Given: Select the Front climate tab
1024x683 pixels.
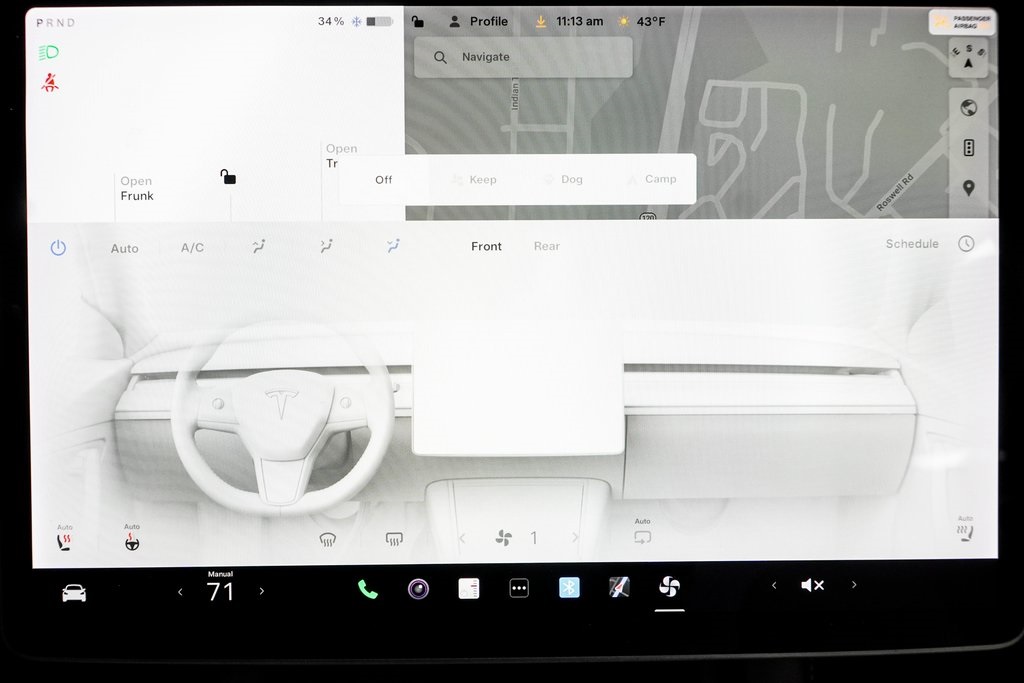Looking at the screenshot, I should (487, 246).
